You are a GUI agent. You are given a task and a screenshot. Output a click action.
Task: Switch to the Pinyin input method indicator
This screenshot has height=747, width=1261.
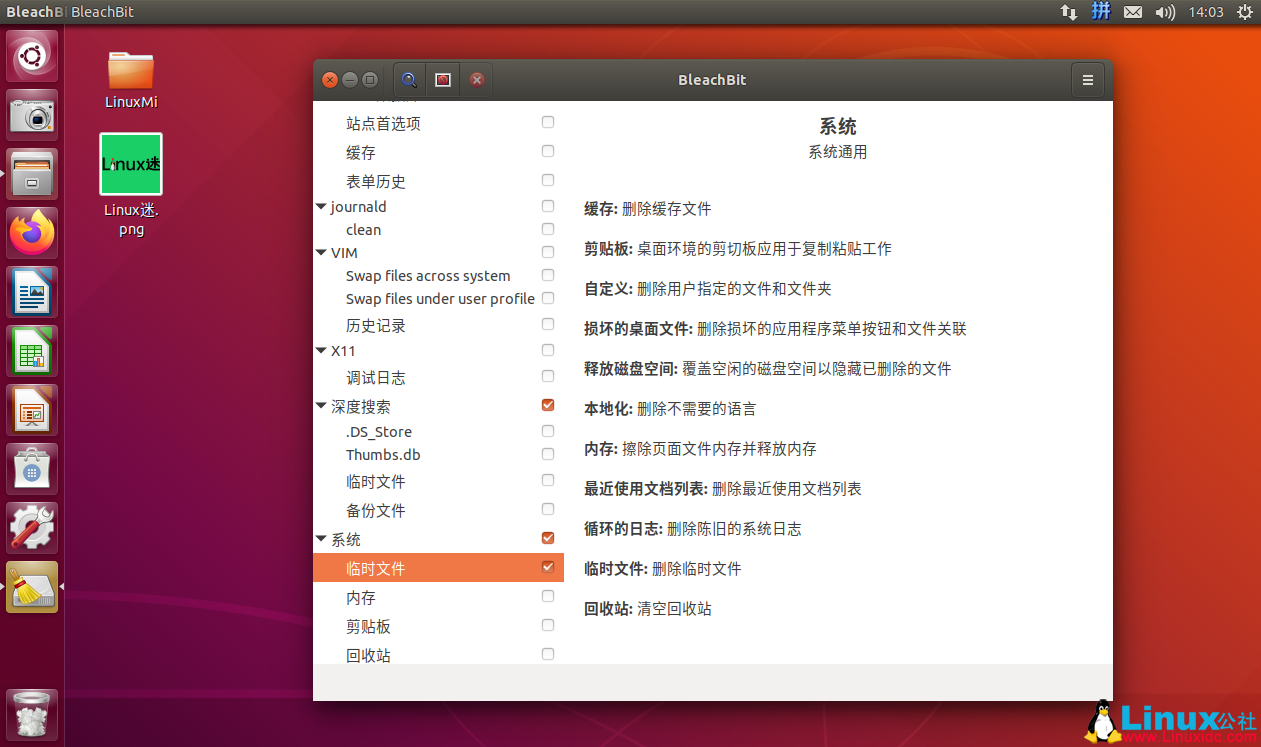1100,11
